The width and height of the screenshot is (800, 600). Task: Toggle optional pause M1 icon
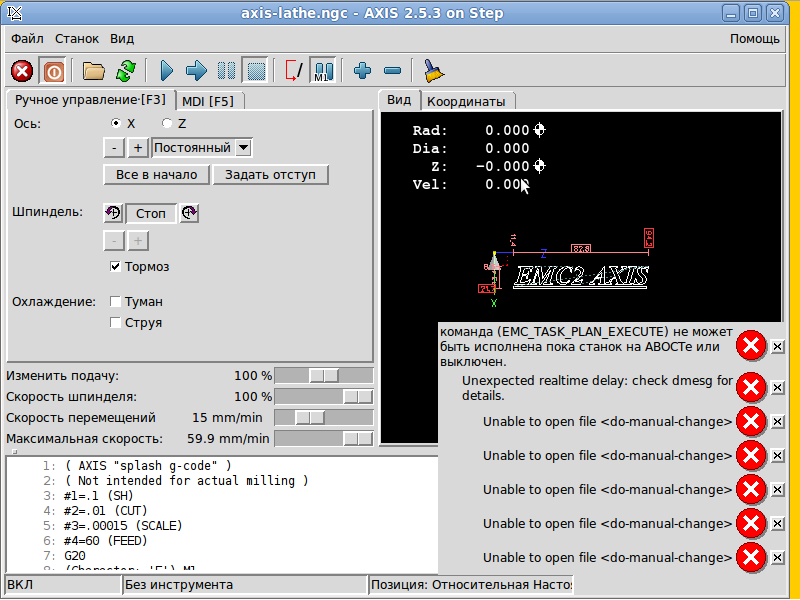(x=323, y=71)
